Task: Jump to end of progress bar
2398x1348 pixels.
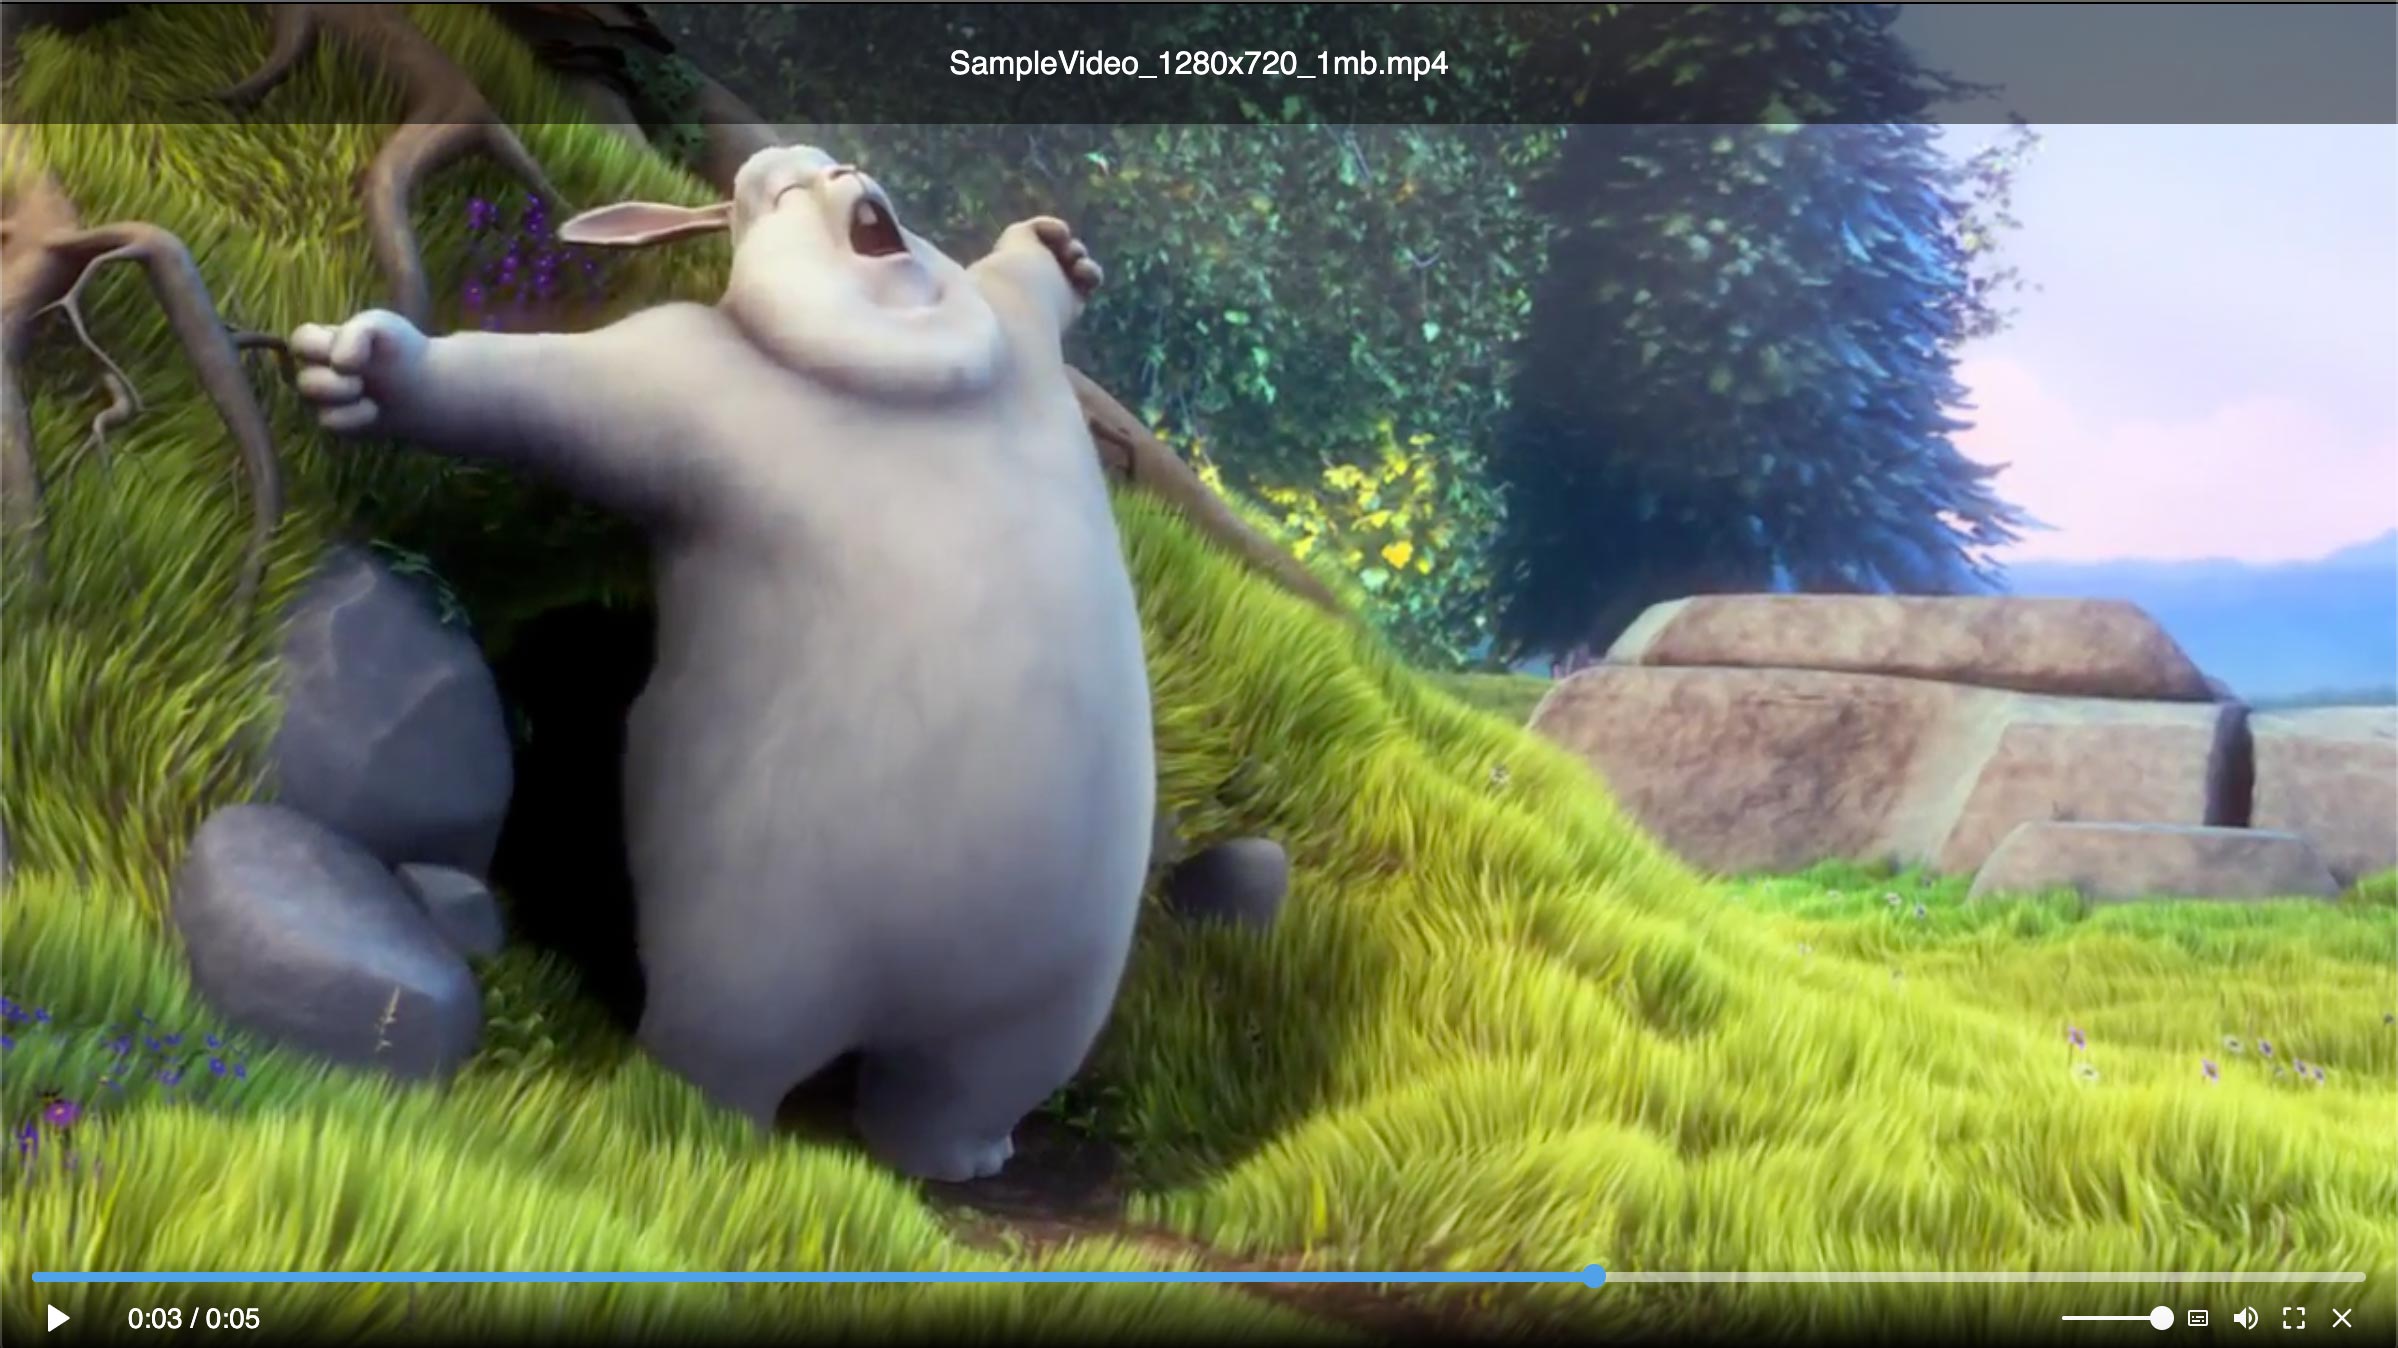Action: click(x=2362, y=1277)
